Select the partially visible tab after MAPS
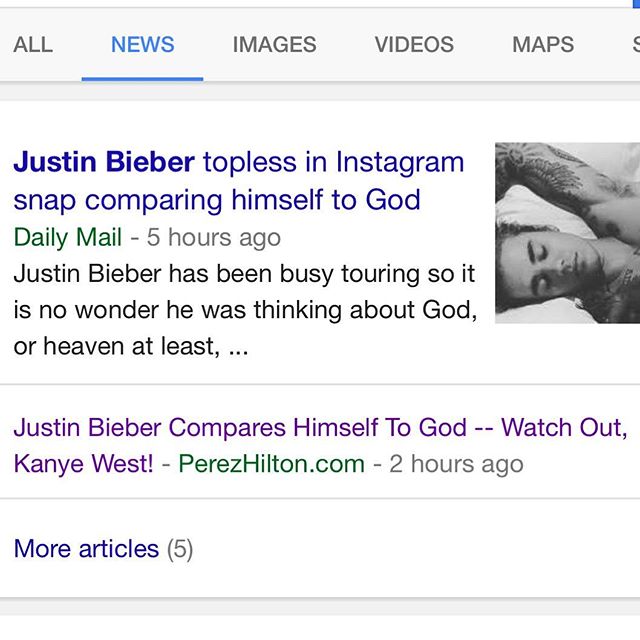 click(636, 44)
